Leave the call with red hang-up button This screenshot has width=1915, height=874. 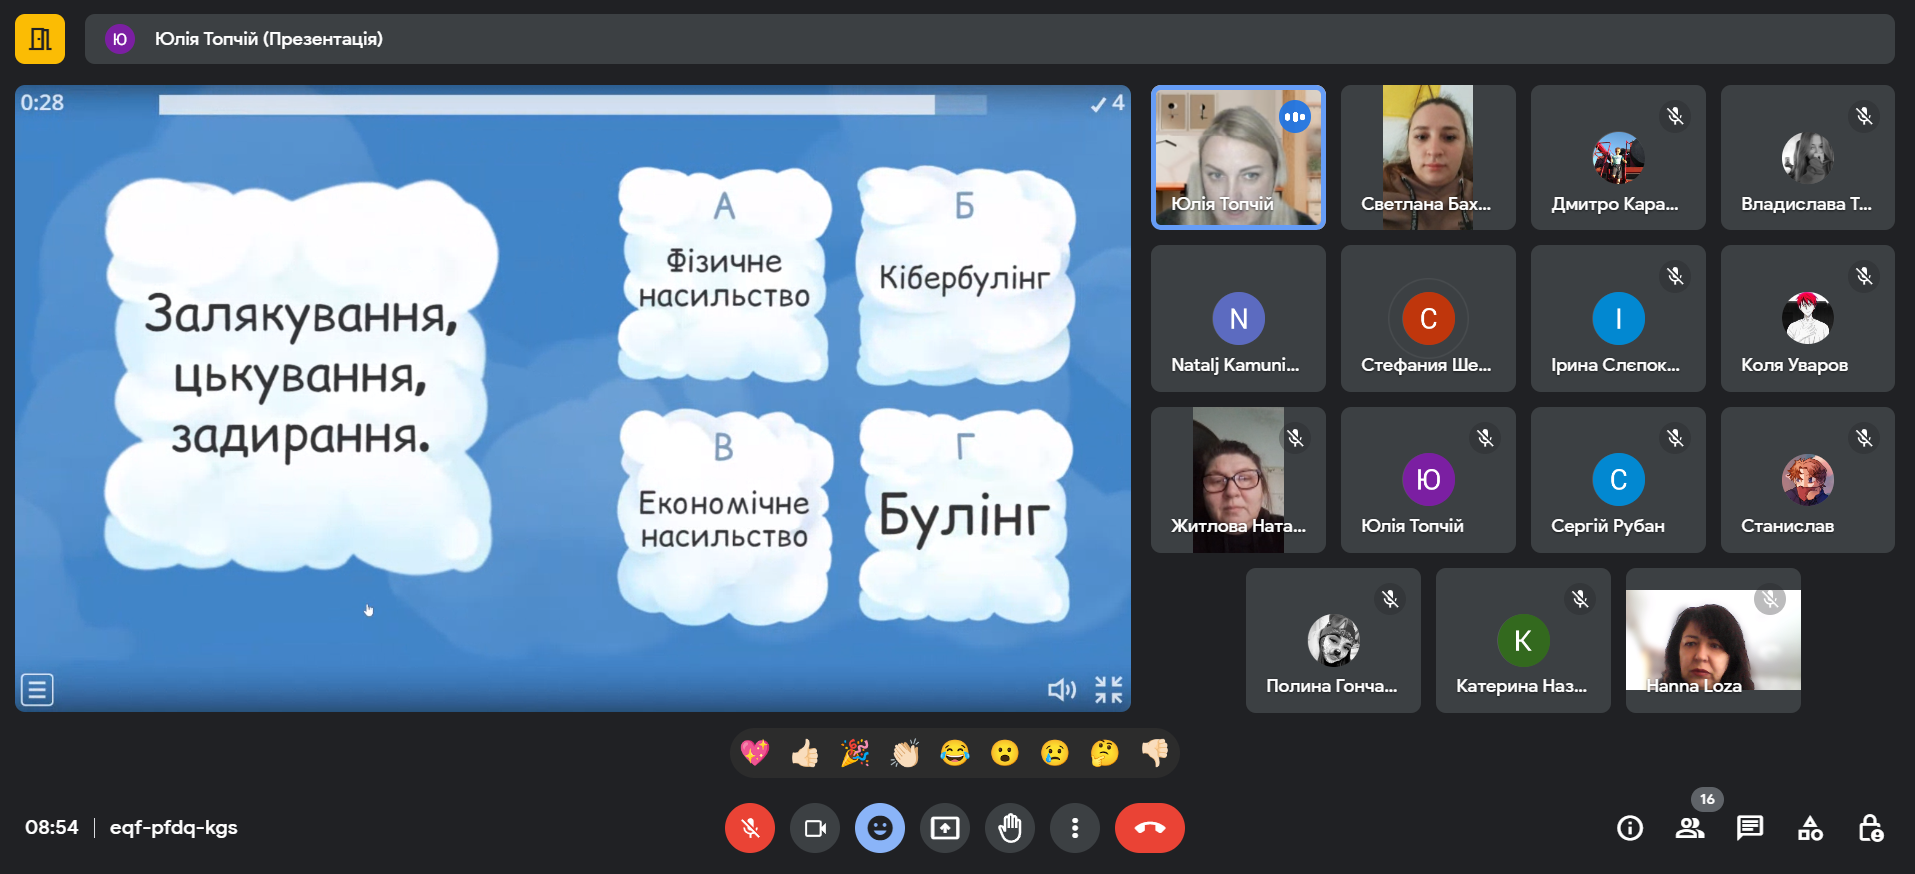[x=1150, y=828]
